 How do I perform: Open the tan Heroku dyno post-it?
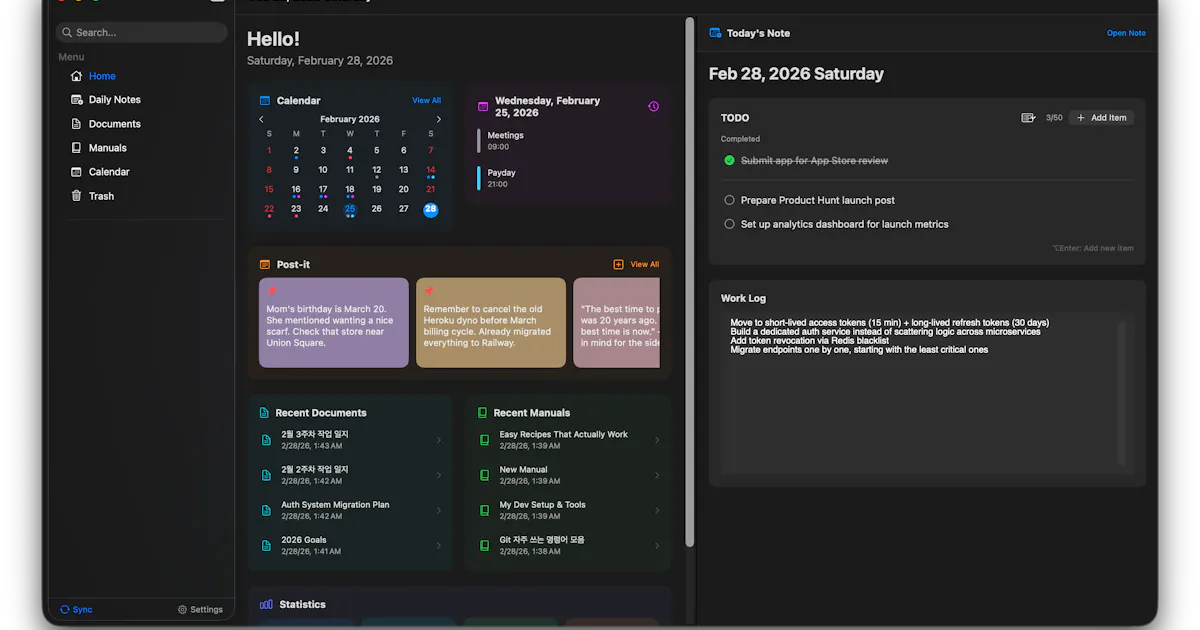point(491,323)
